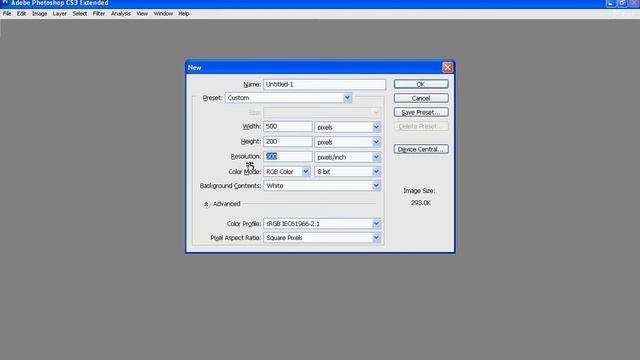This screenshot has height=360, width=640.
Task: Open the pixels/inch resolution units dropdown
Action: (x=348, y=157)
